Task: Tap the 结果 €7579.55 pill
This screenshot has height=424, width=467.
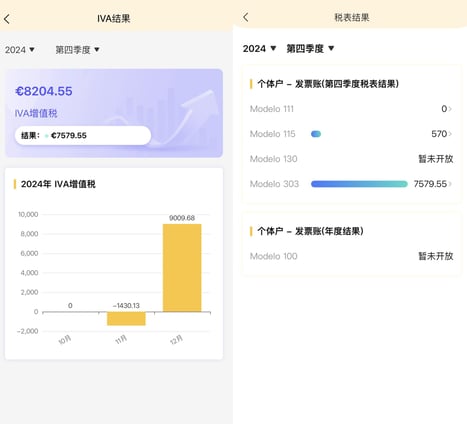Action: coord(83,135)
